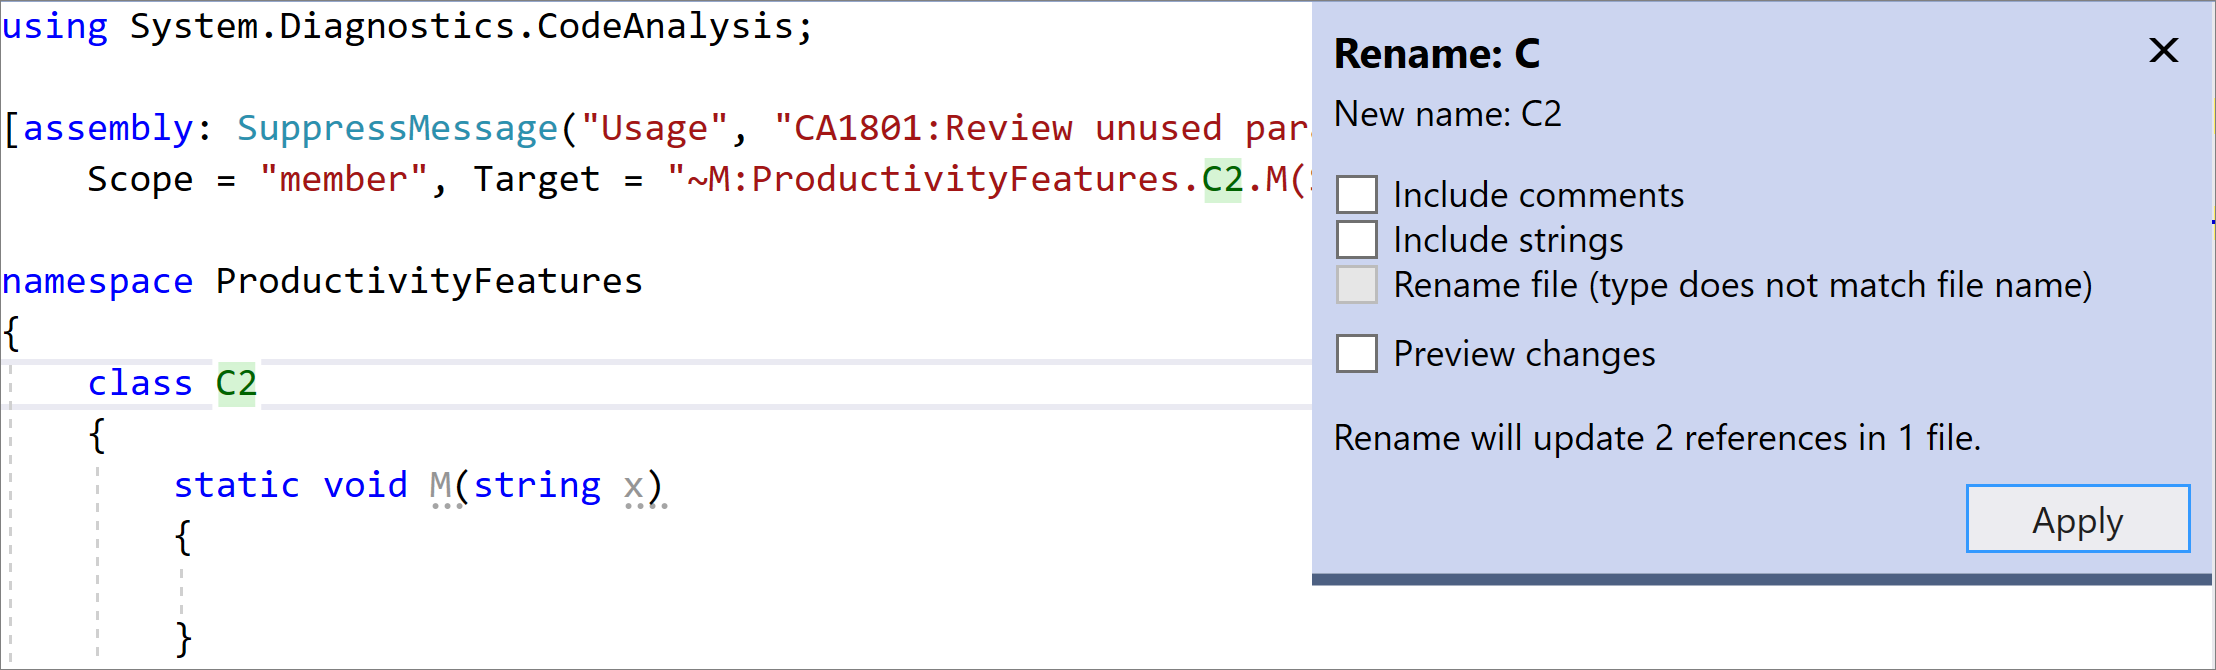This screenshot has height=670, width=2216.
Task: Click the Apply button
Action: (2077, 519)
